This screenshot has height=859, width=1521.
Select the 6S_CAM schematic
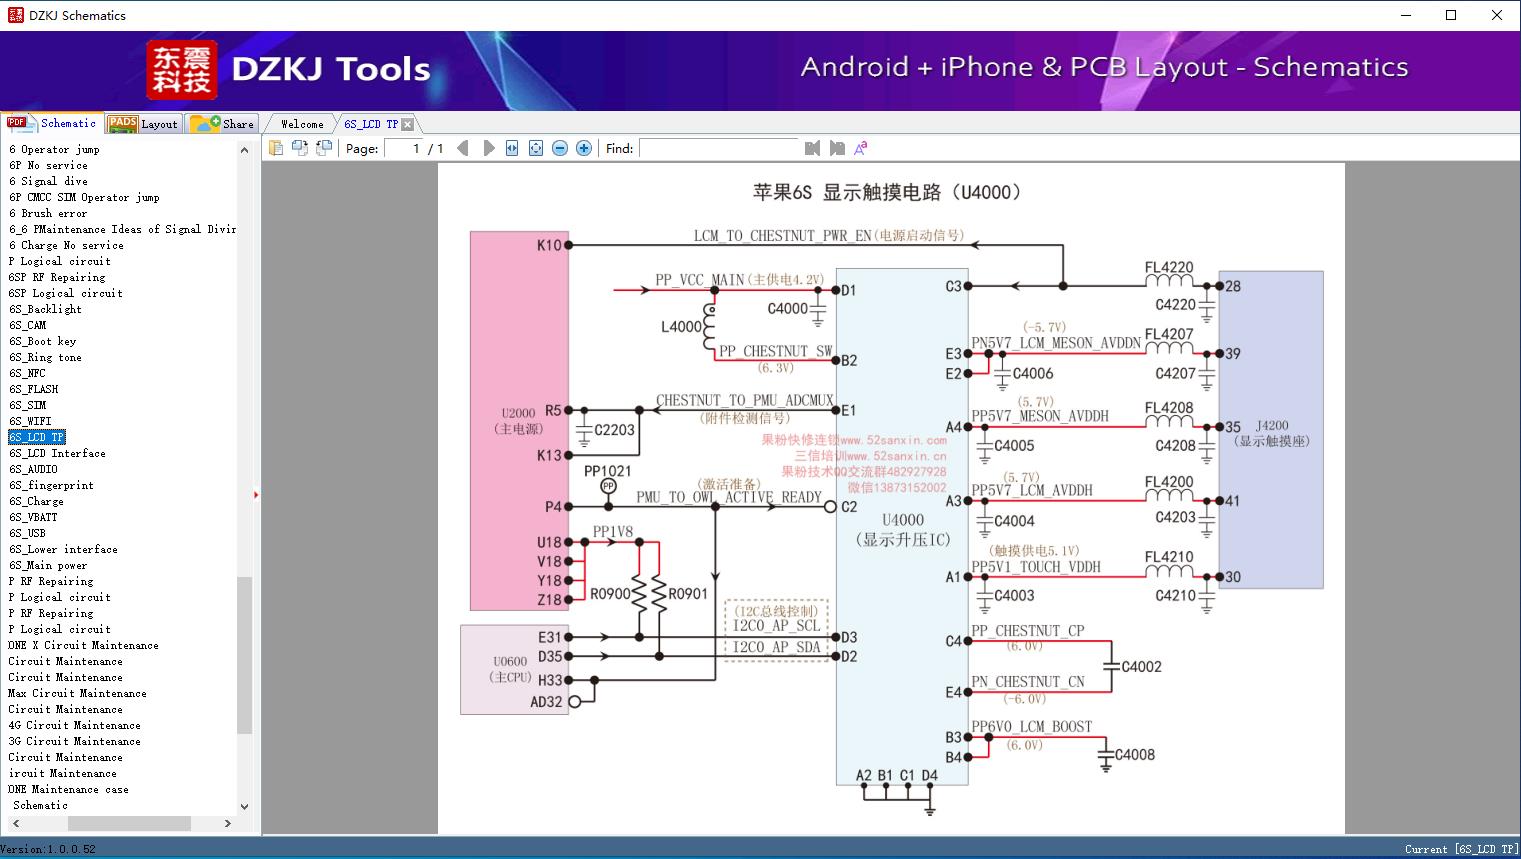[27, 325]
